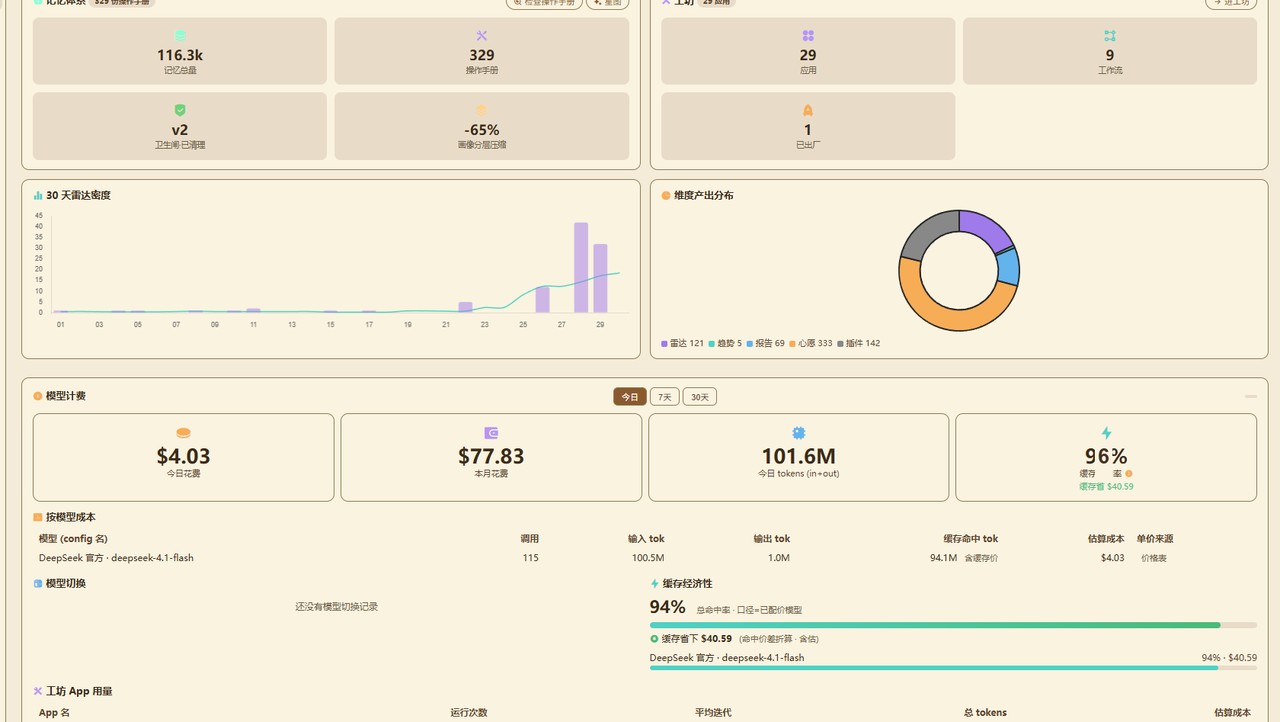Click the 还没有模型切换记录 message
Viewport: 1280px width, 722px height.
pyautogui.click(x=337, y=607)
